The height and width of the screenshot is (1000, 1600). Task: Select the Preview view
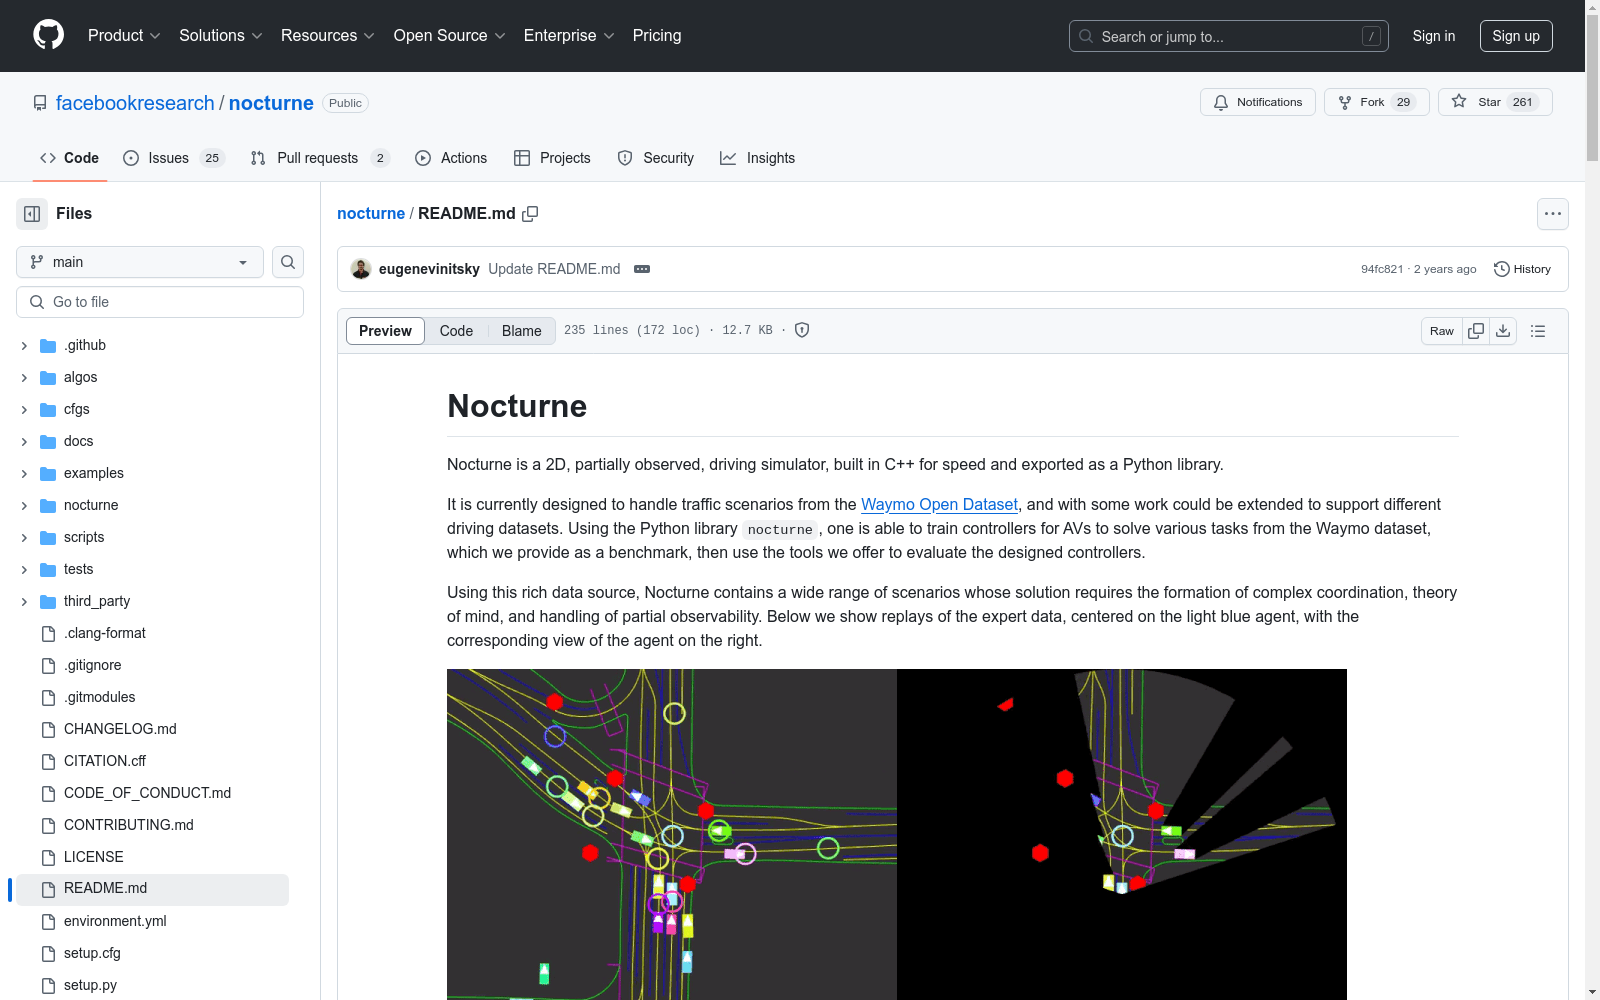pos(385,331)
